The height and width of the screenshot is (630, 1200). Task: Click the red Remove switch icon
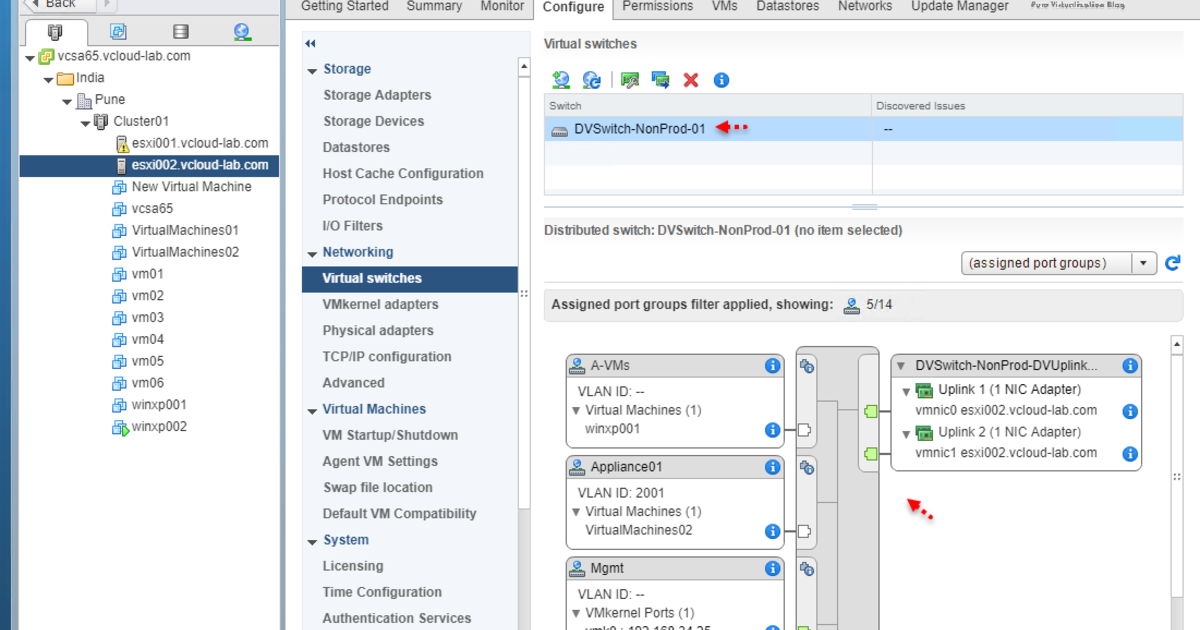tap(690, 80)
